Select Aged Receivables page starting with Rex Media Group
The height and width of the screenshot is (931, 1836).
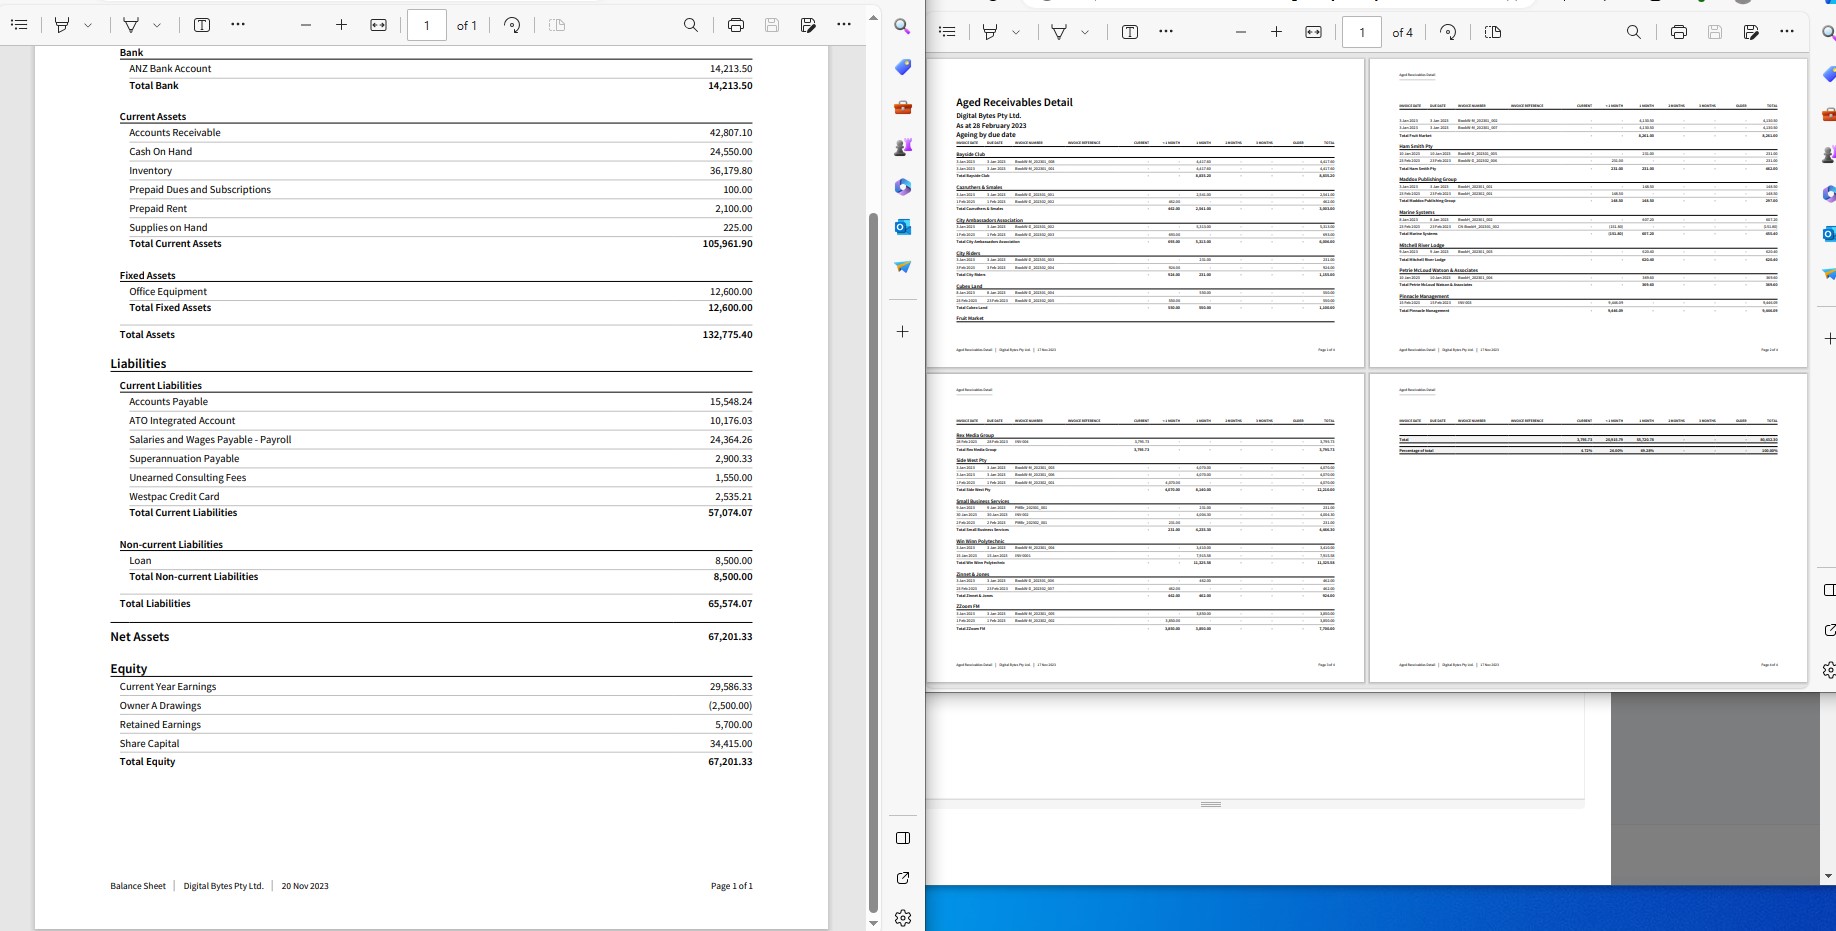tap(1145, 528)
